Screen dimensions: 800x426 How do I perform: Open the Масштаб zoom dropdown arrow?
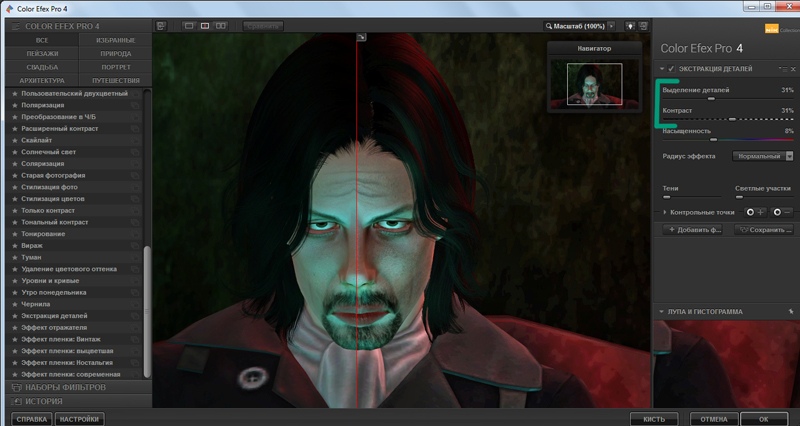pyautogui.click(x=611, y=26)
